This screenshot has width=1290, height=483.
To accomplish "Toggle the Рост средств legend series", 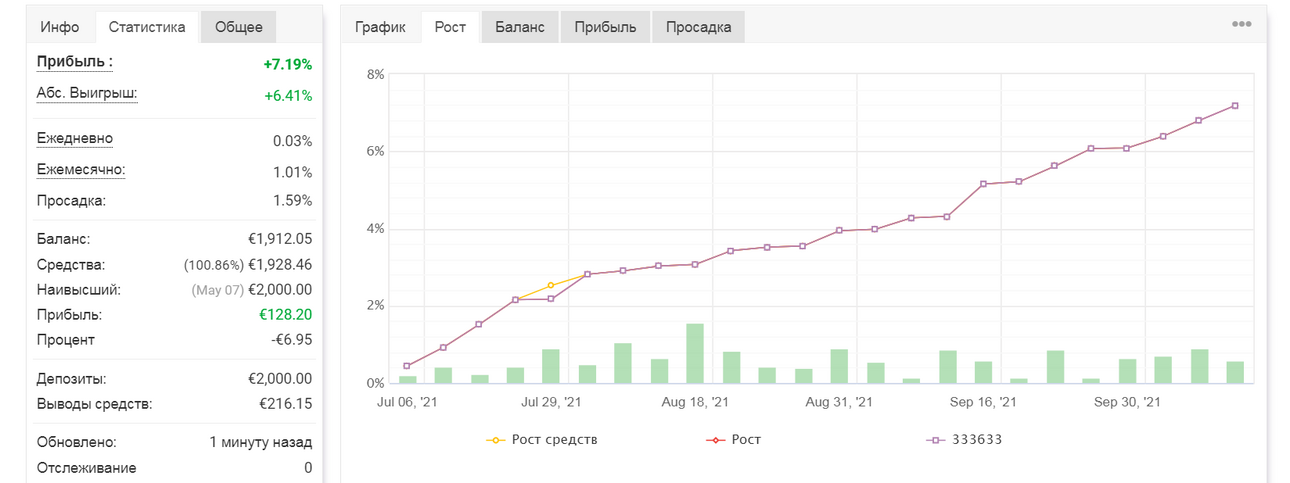I will point(541,439).
